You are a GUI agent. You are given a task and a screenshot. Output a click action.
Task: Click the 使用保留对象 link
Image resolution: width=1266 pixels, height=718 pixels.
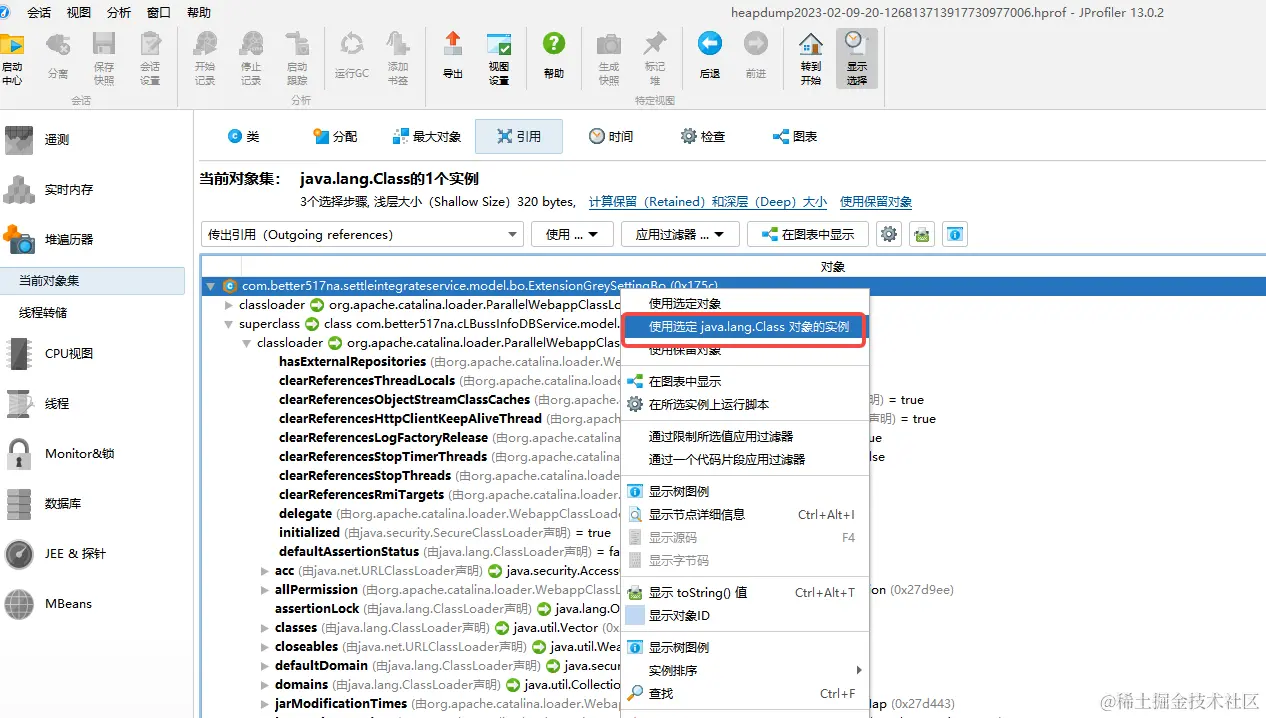[x=876, y=201]
